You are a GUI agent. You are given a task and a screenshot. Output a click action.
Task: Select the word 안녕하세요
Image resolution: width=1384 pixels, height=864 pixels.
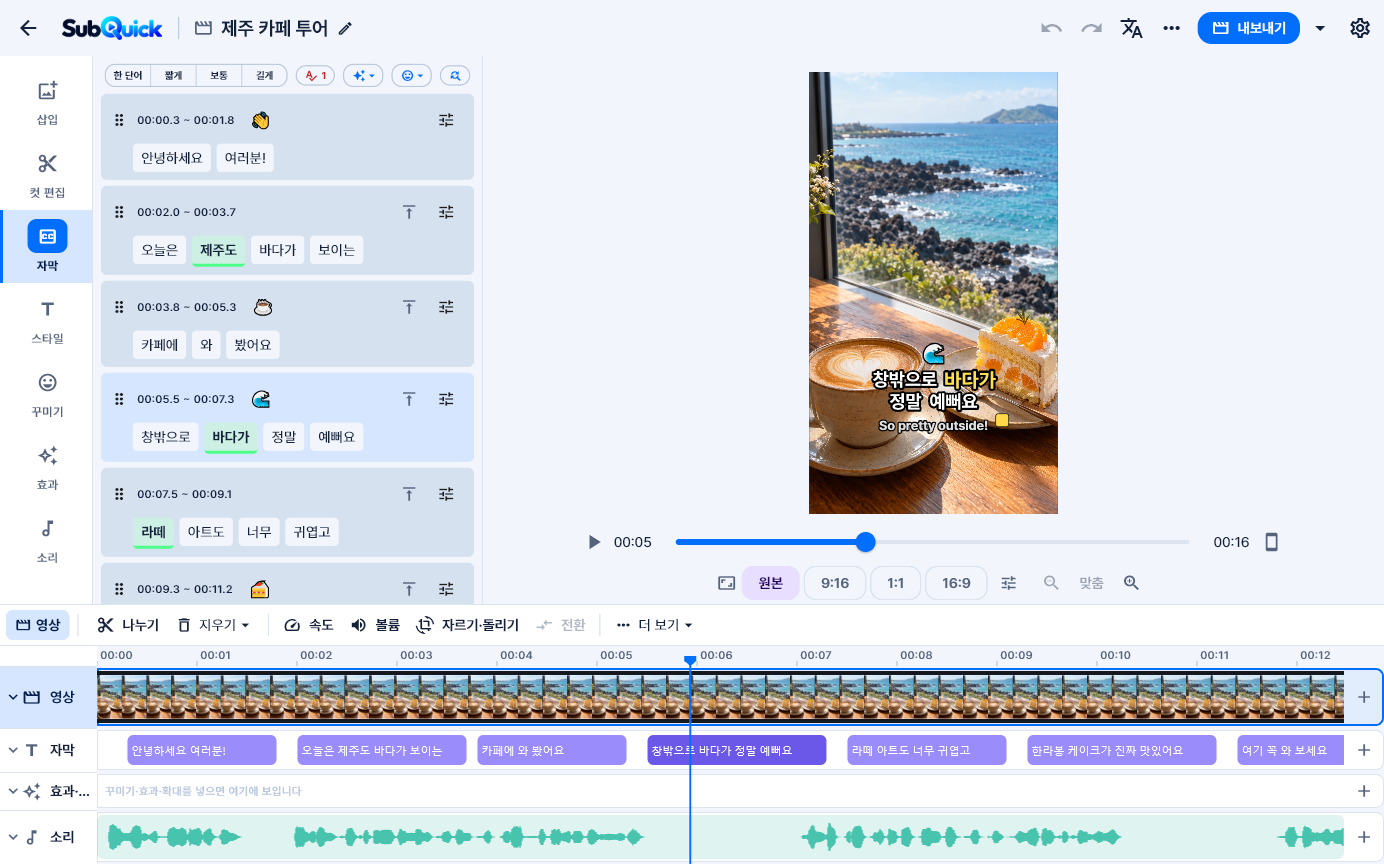tap(172, 158)
